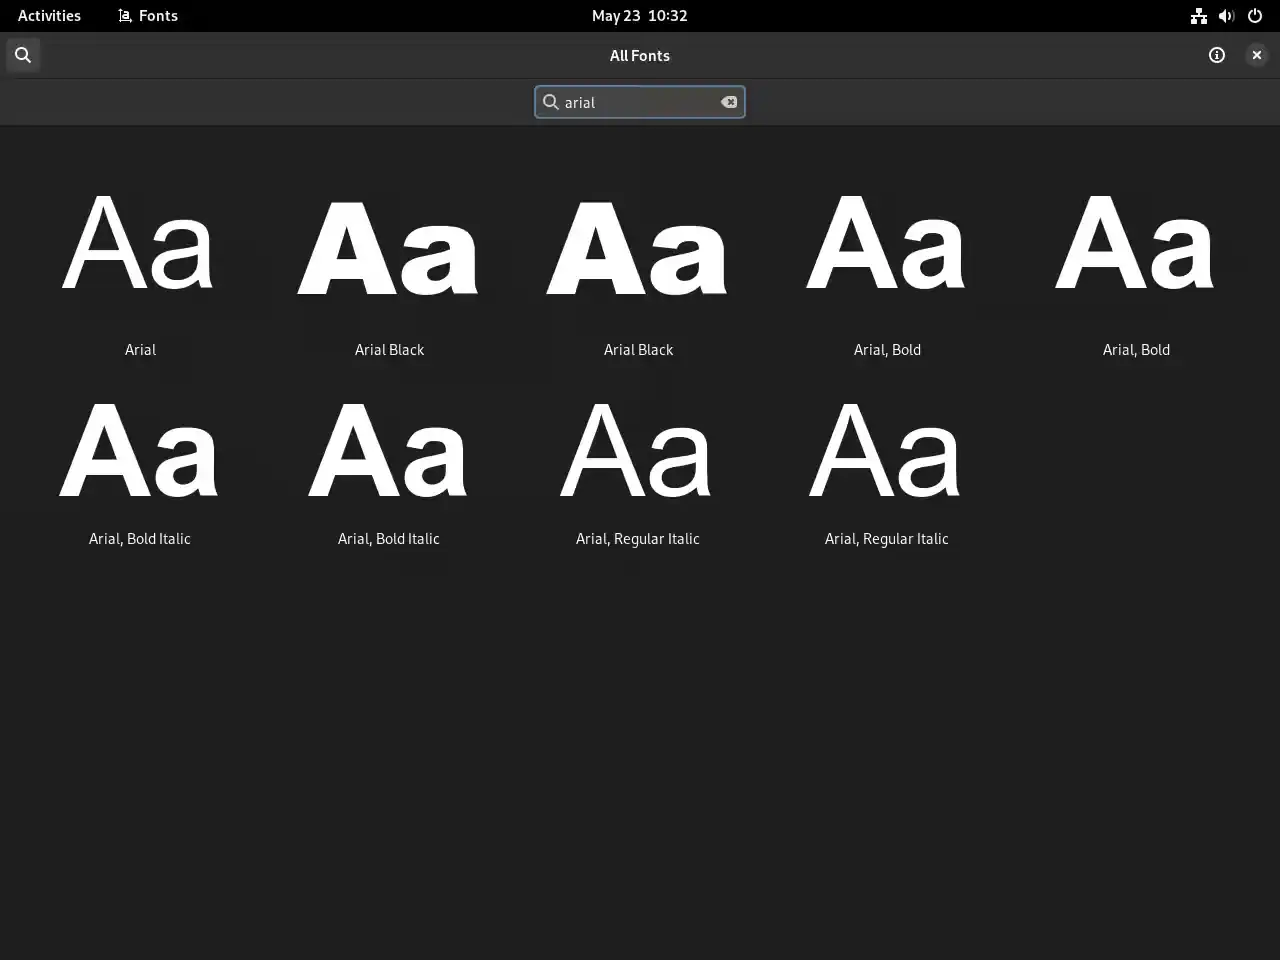Open the About info icon
Image resolution: width=1280 pixels, height=960 pixels.
coord(1217,55)
